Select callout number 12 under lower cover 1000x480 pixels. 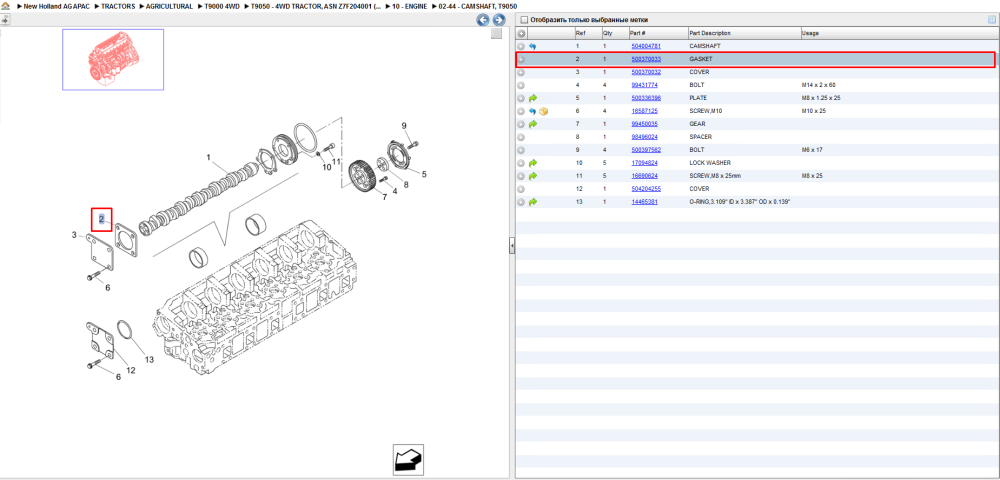coord(131,370)
